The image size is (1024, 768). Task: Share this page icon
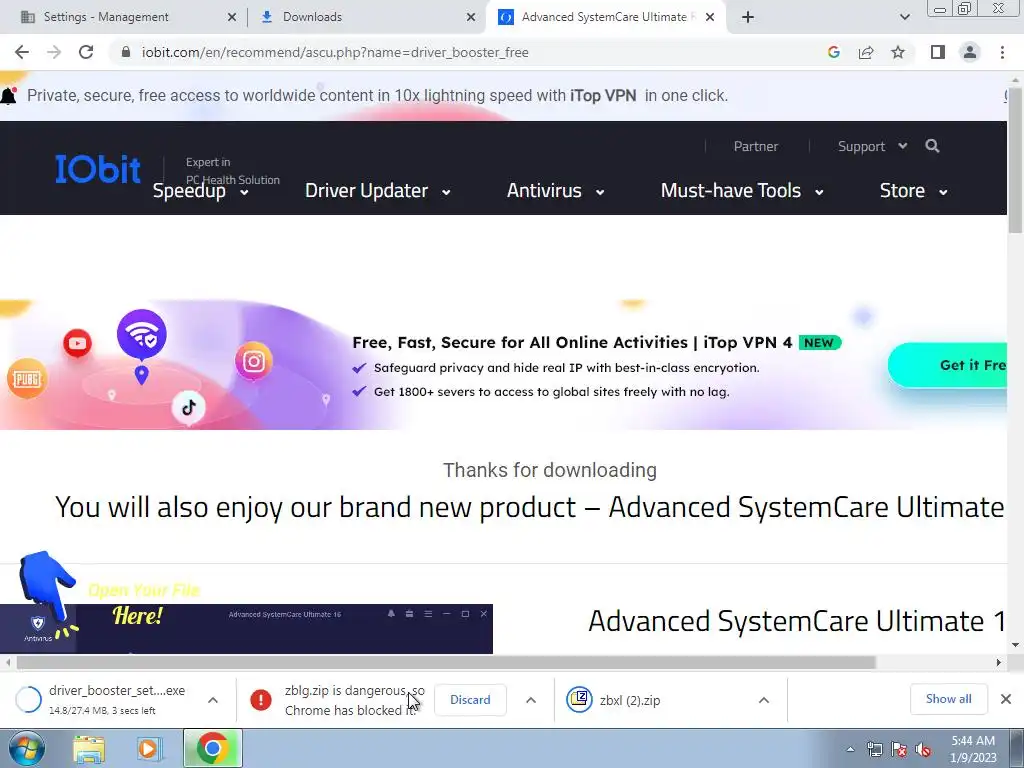click(x=866, y=52)
